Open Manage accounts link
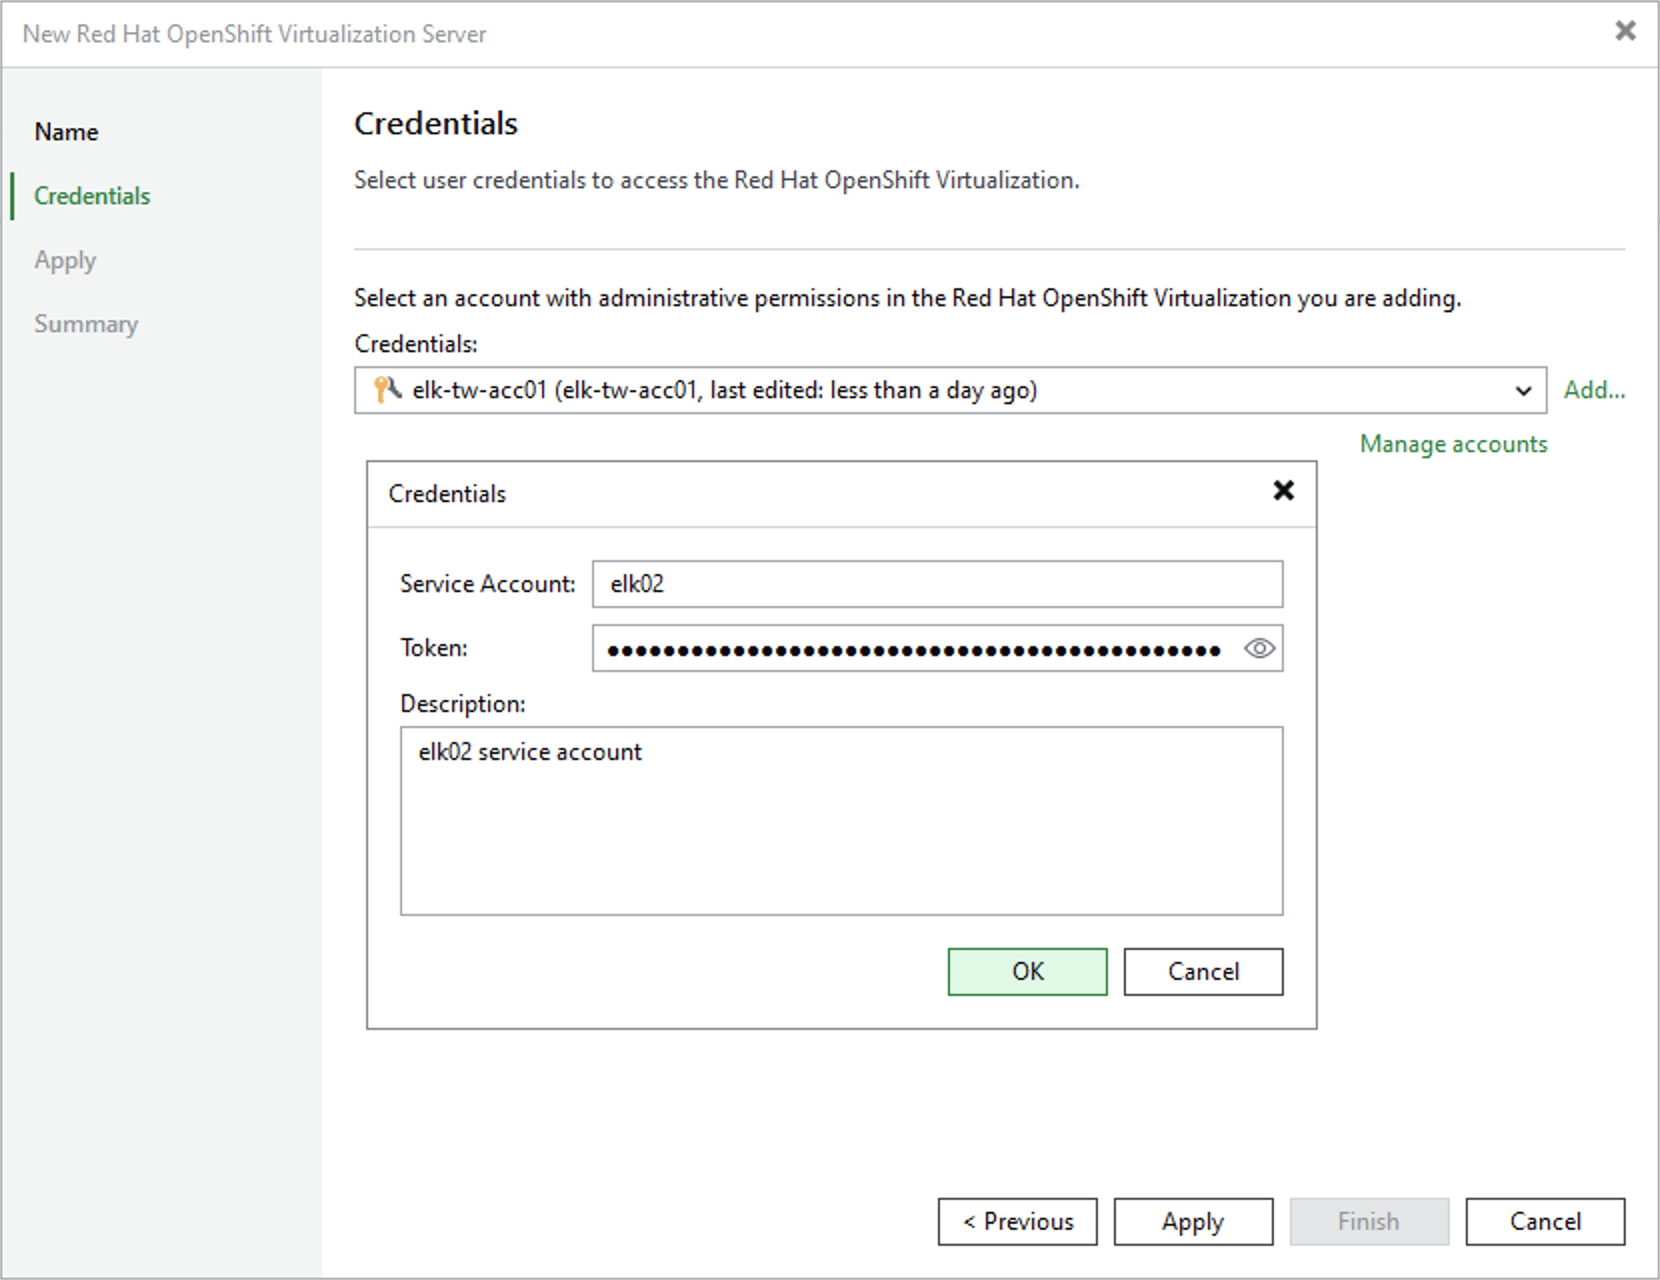1660x1280 pixels. [x=1453, y=444]
